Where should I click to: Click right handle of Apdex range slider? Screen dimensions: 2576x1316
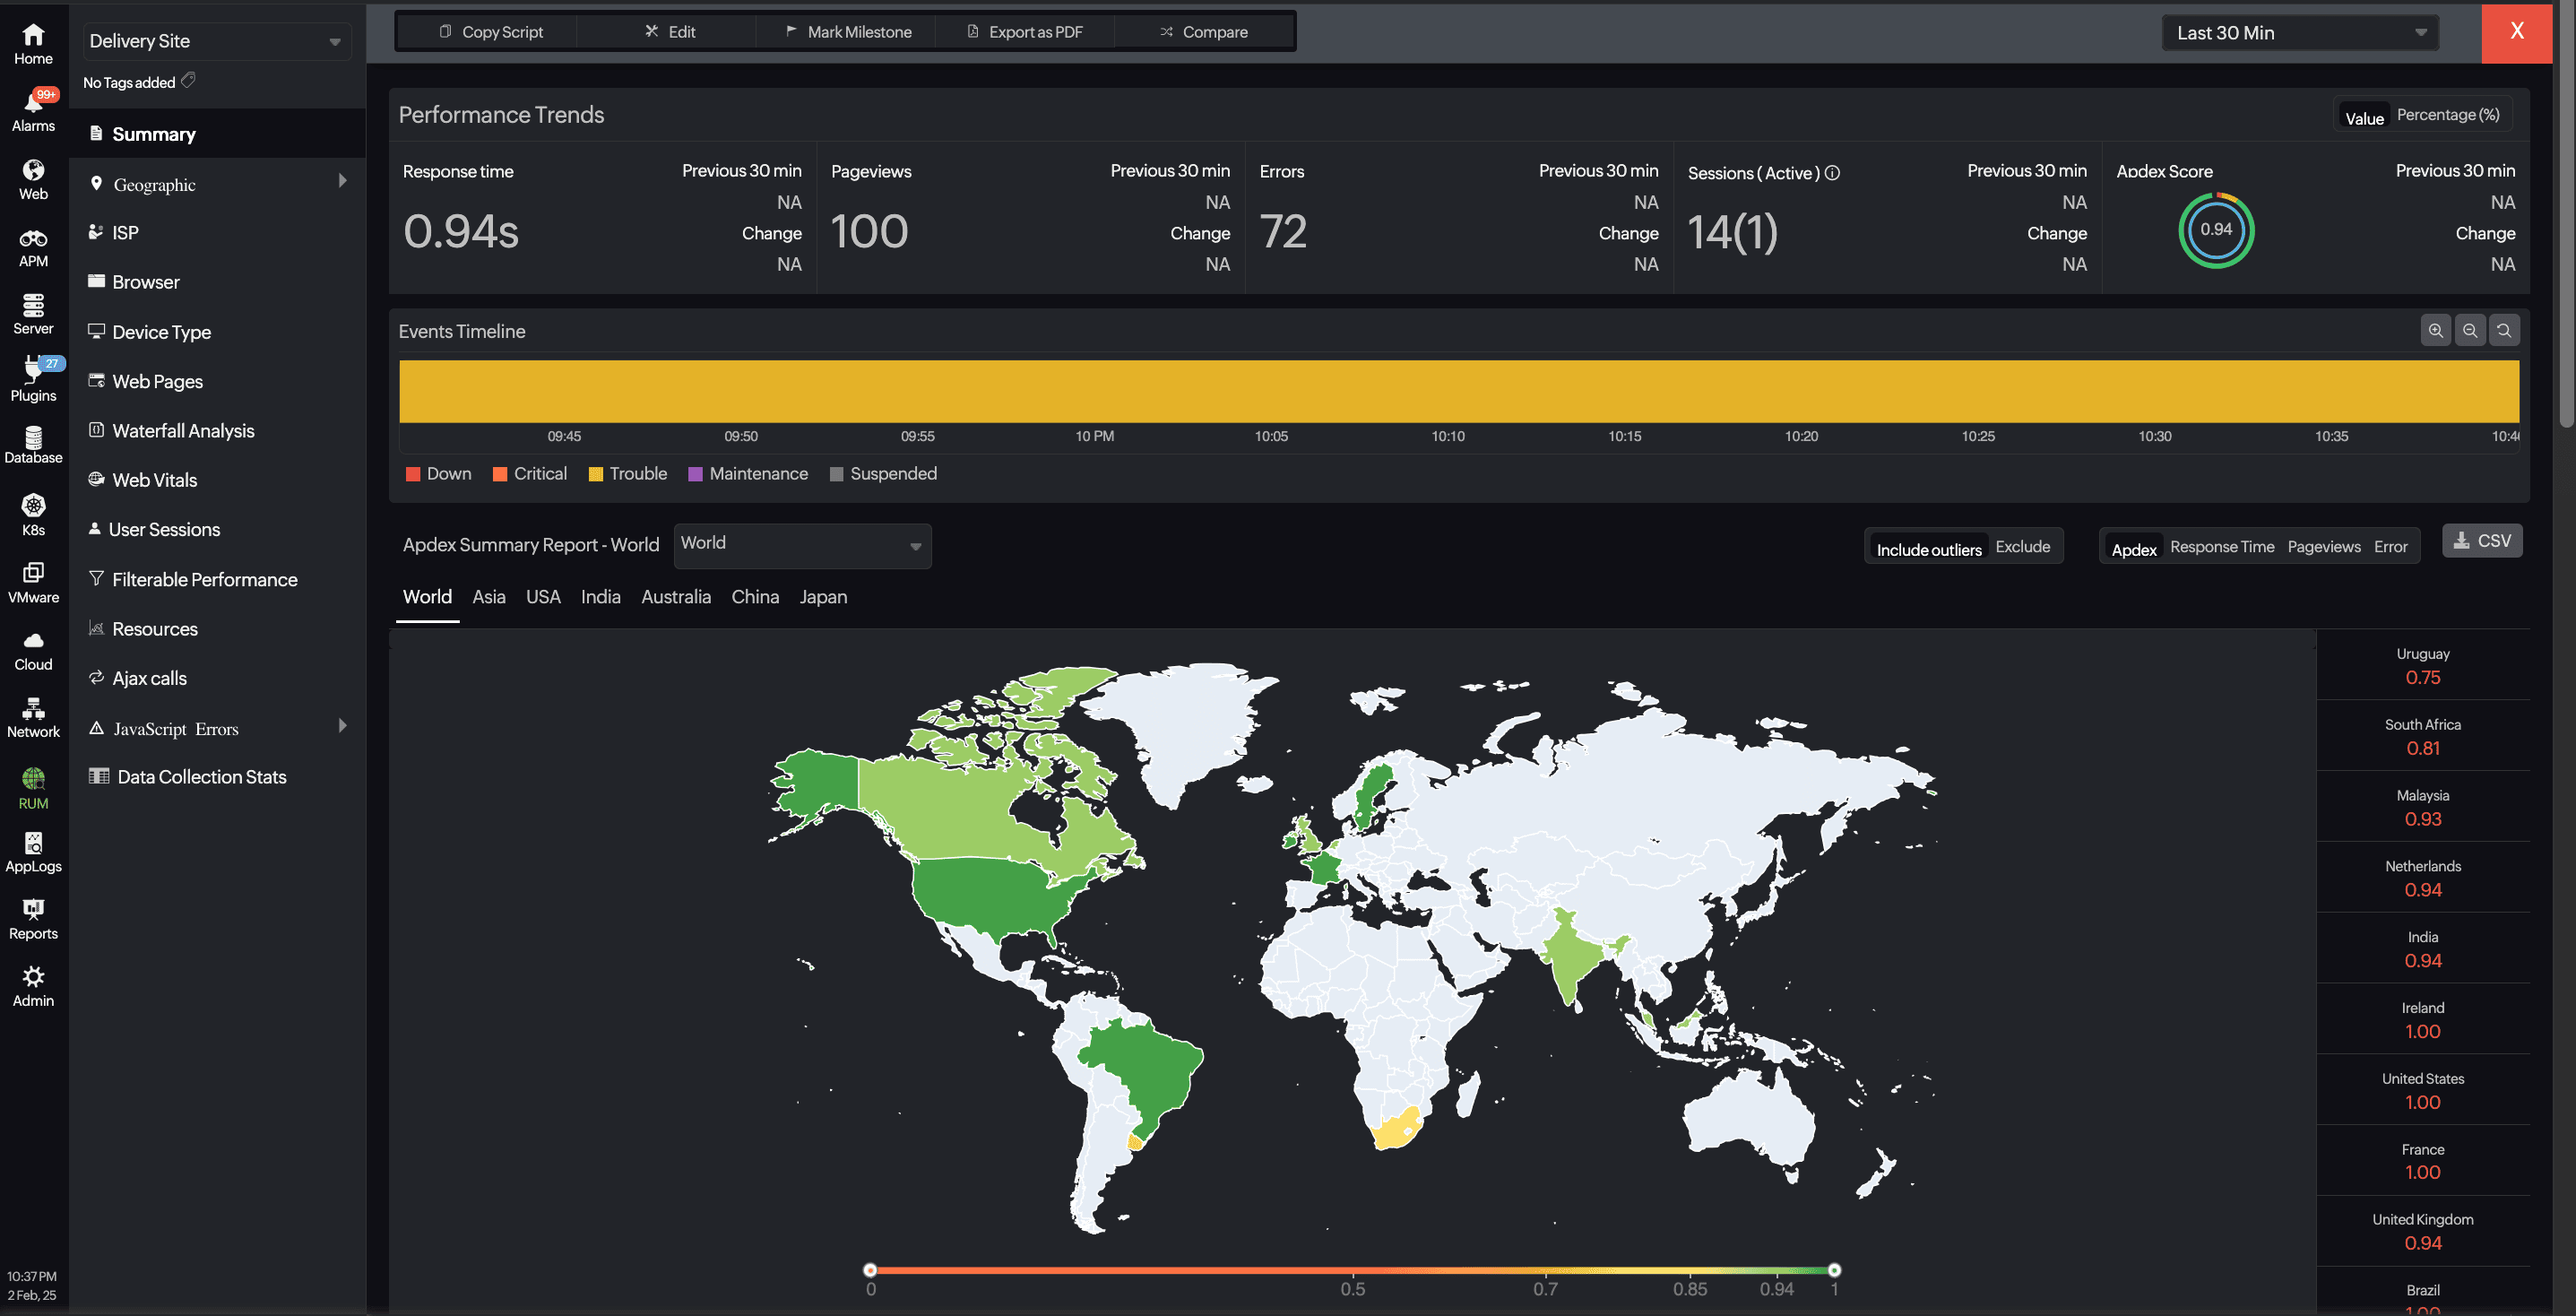1834,1270
